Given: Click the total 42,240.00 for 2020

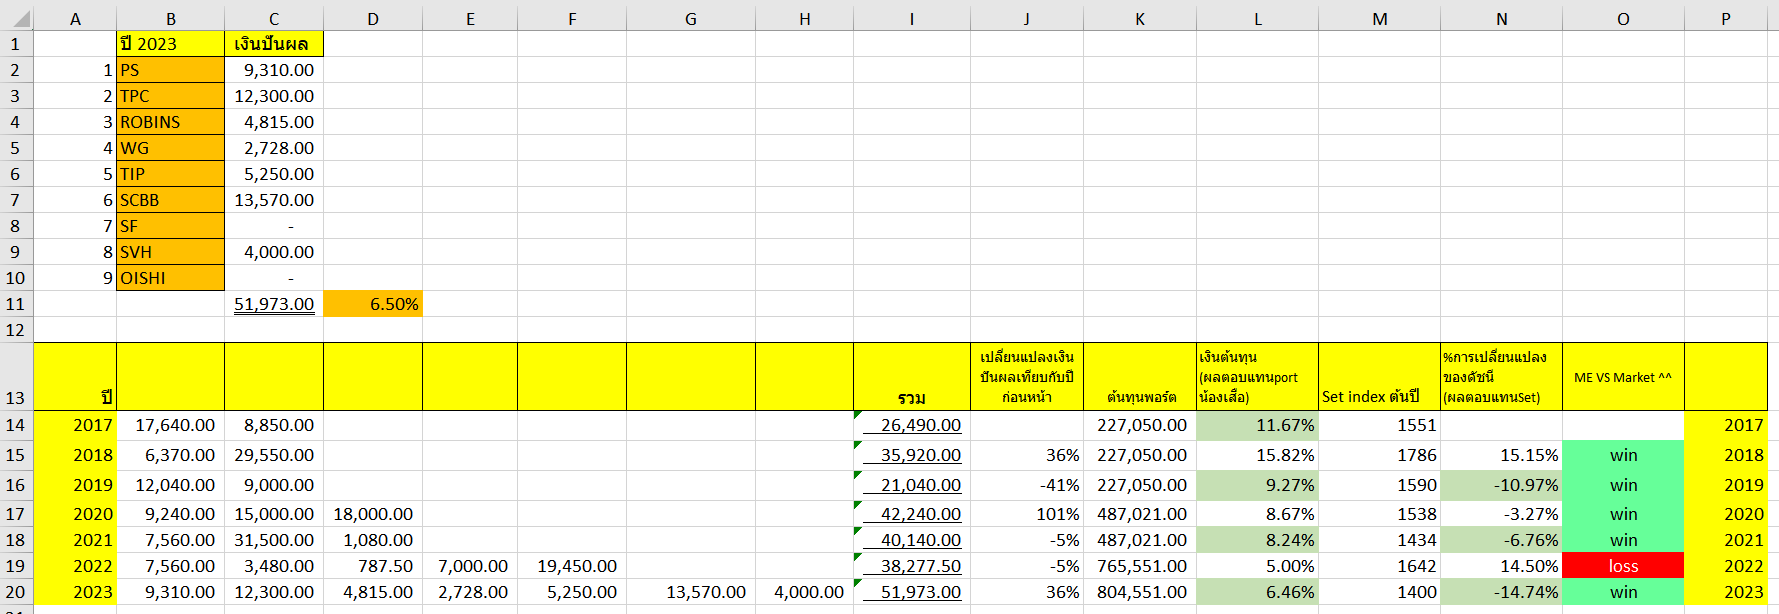Looking at the screenshot, I should click(912, 514).
